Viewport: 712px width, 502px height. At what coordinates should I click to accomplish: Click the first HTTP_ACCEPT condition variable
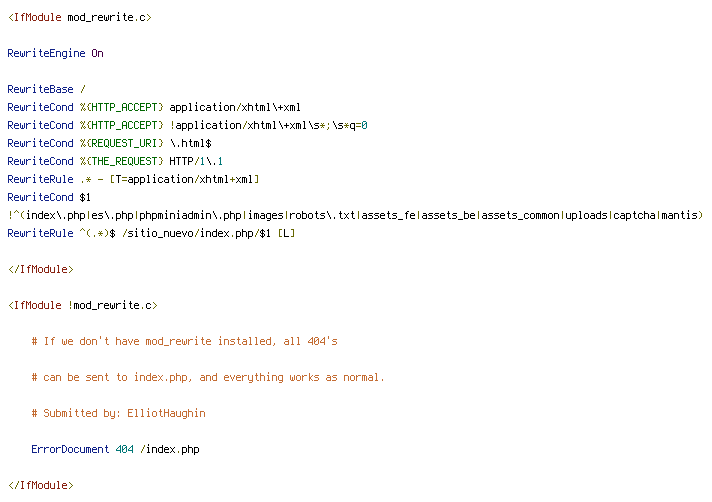(x=121, y=107)
